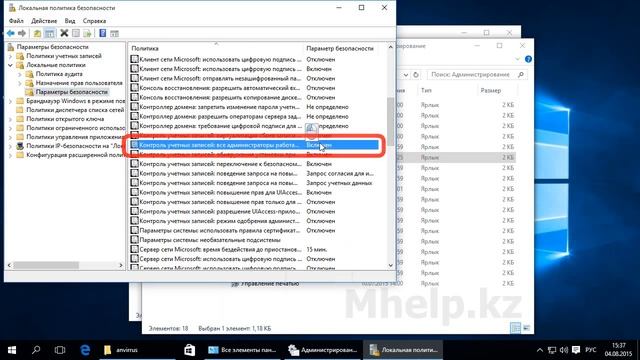Click the volume icon in the system tray
The height and width of the screenshot is (360, 640).
coord(564,350)
